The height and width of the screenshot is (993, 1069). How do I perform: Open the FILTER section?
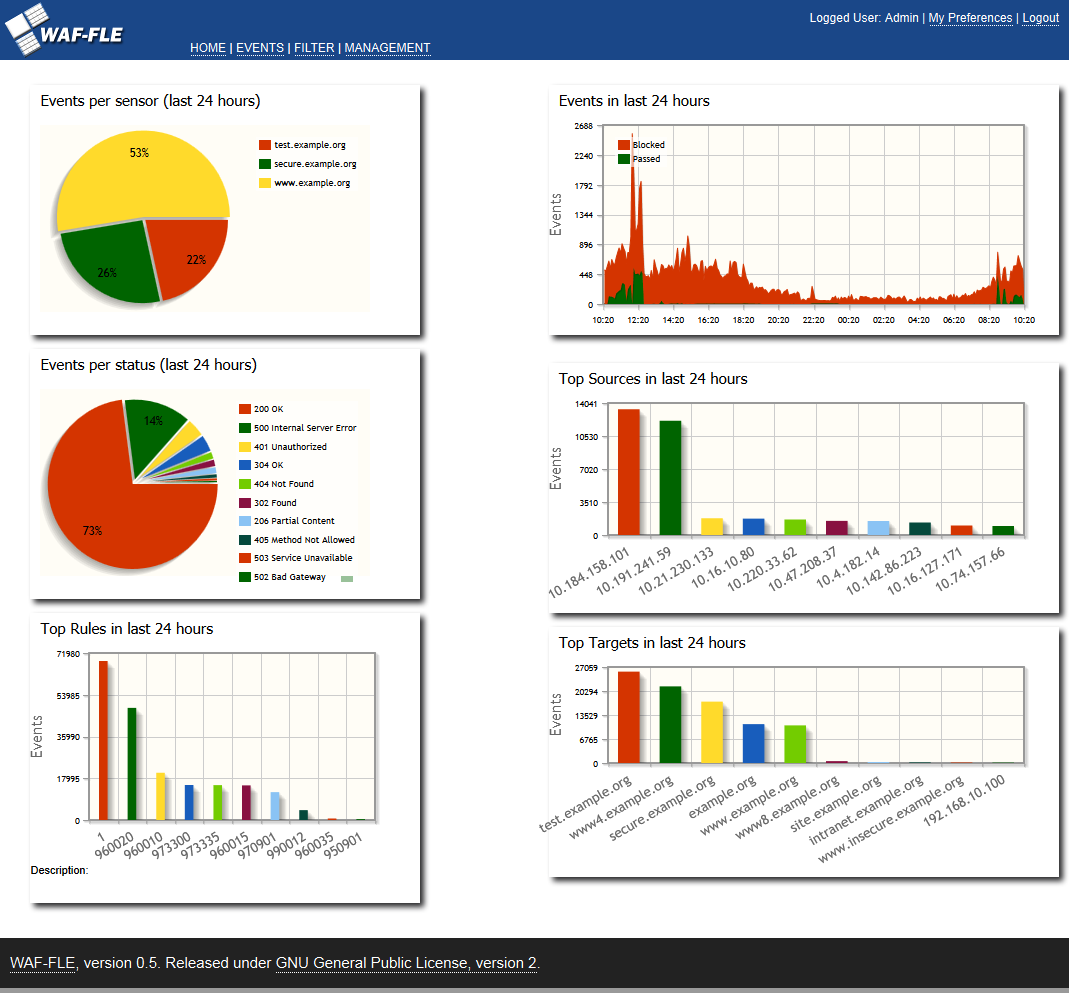[x=314, y=47]
